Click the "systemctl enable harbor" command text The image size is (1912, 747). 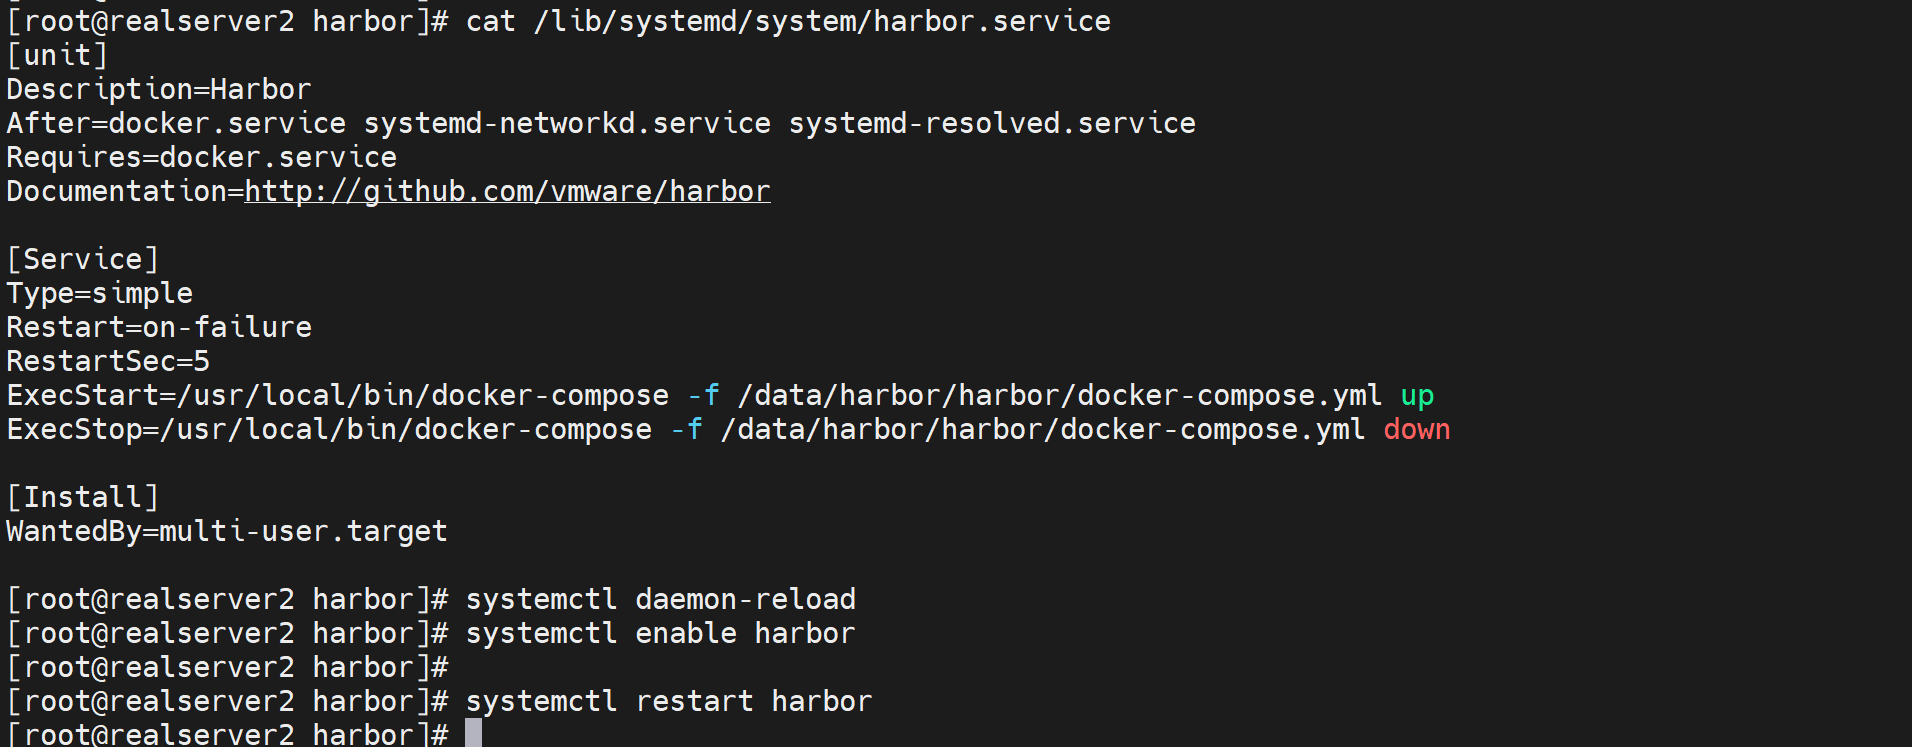coord(660,633)
